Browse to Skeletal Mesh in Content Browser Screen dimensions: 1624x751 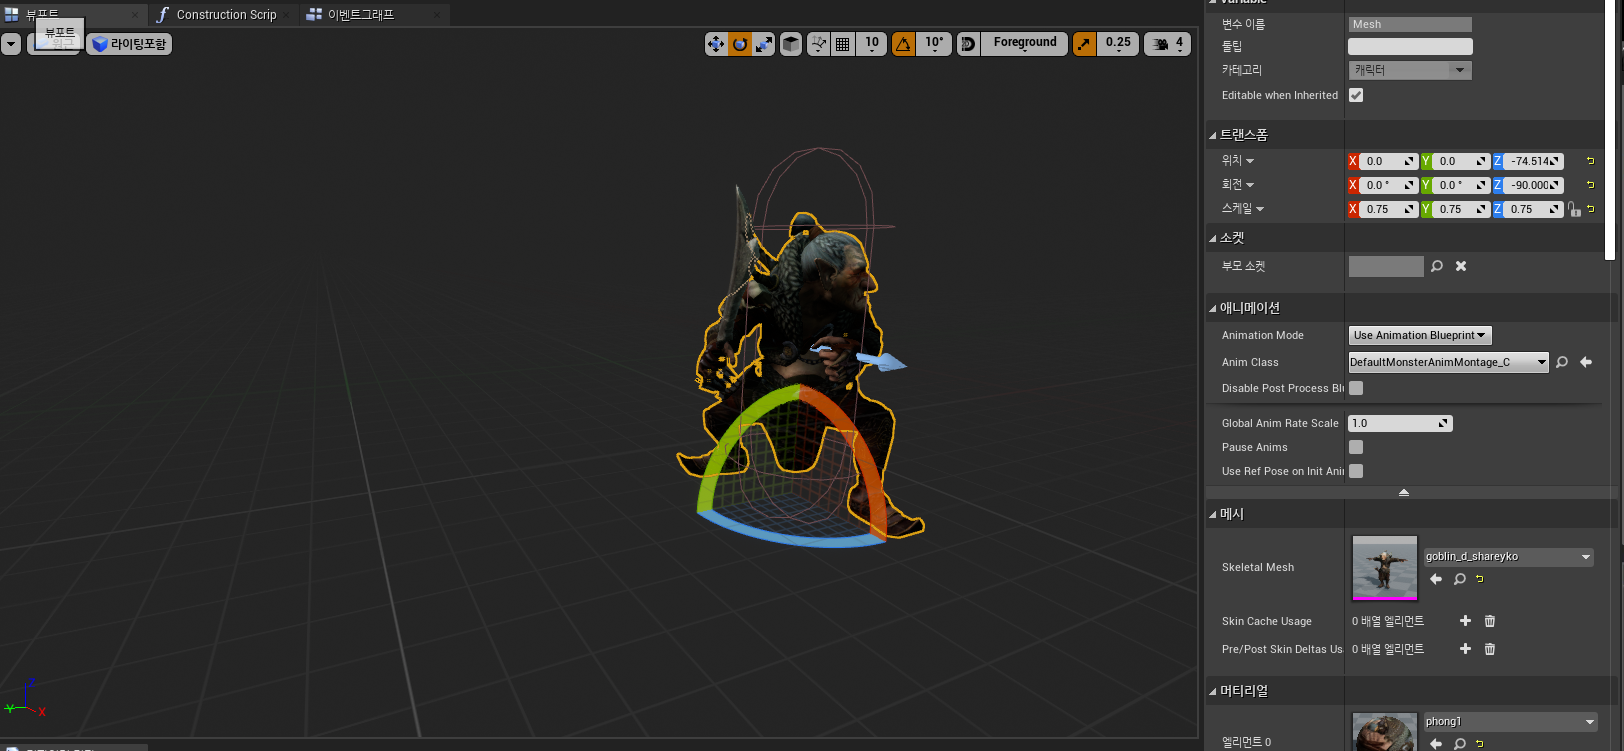point(1460,579)
